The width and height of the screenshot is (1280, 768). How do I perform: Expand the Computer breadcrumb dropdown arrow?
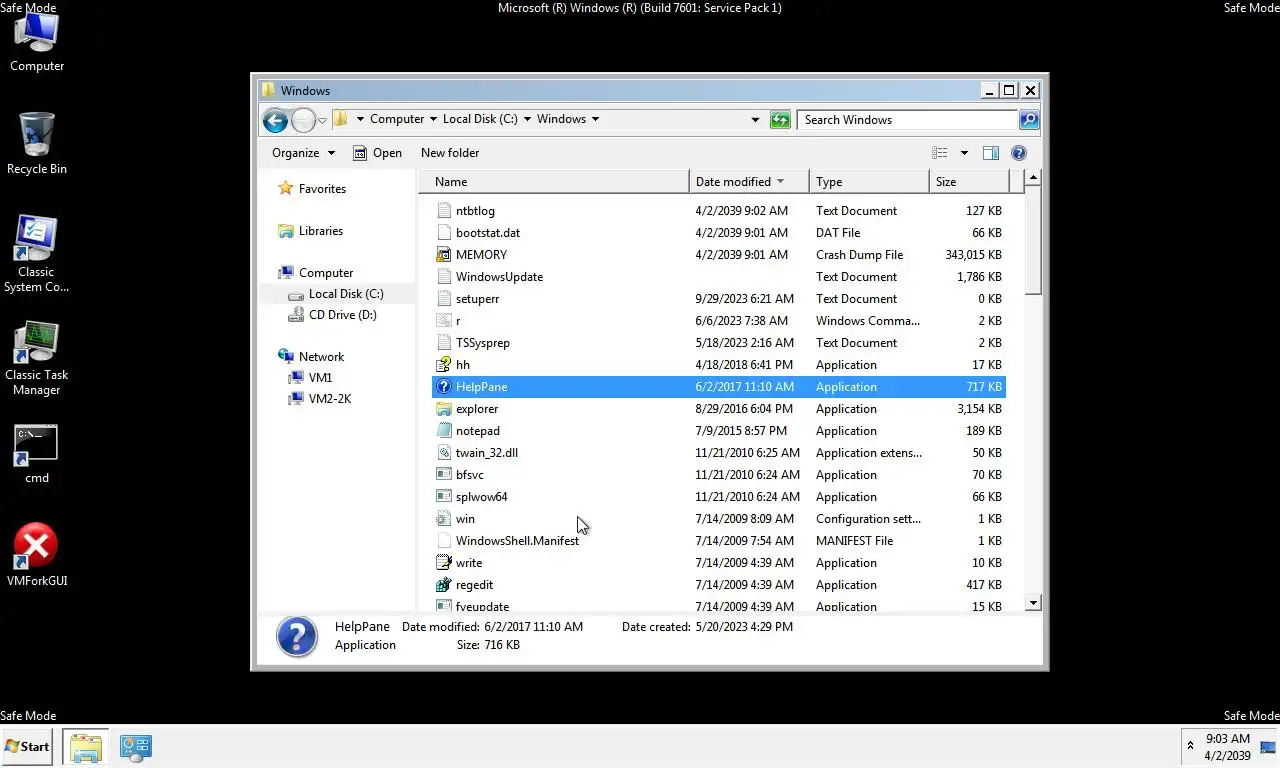434,119
